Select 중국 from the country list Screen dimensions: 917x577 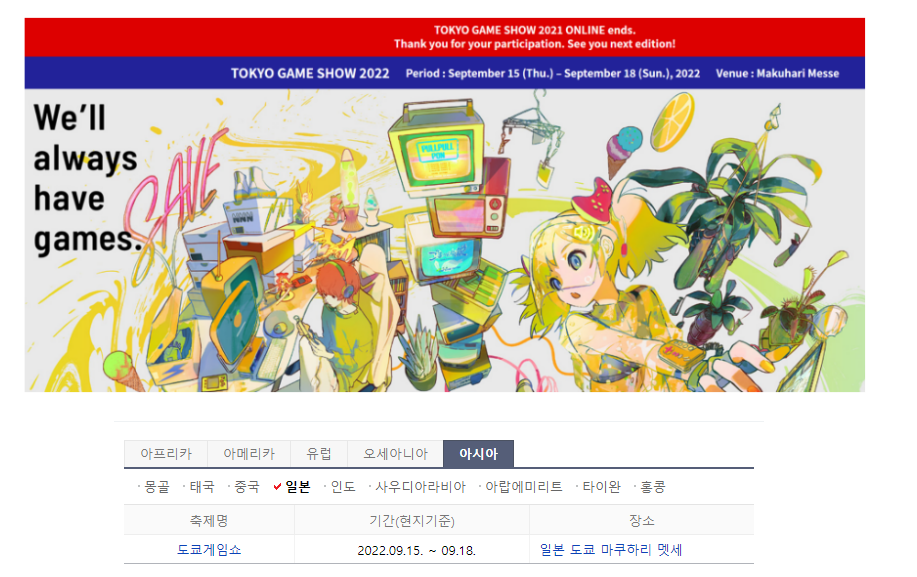pos(246,486)
